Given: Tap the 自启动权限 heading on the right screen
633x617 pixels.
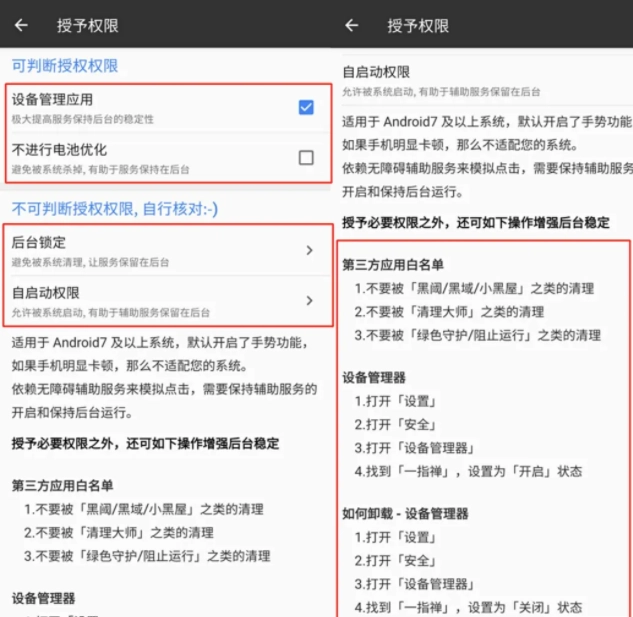Looking at the screenshot, I should point(376,72).
